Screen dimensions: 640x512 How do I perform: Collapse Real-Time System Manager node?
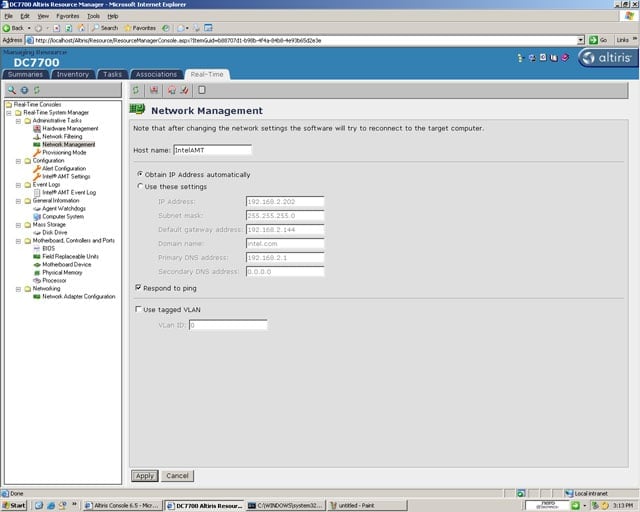click(x=9, y=113)
